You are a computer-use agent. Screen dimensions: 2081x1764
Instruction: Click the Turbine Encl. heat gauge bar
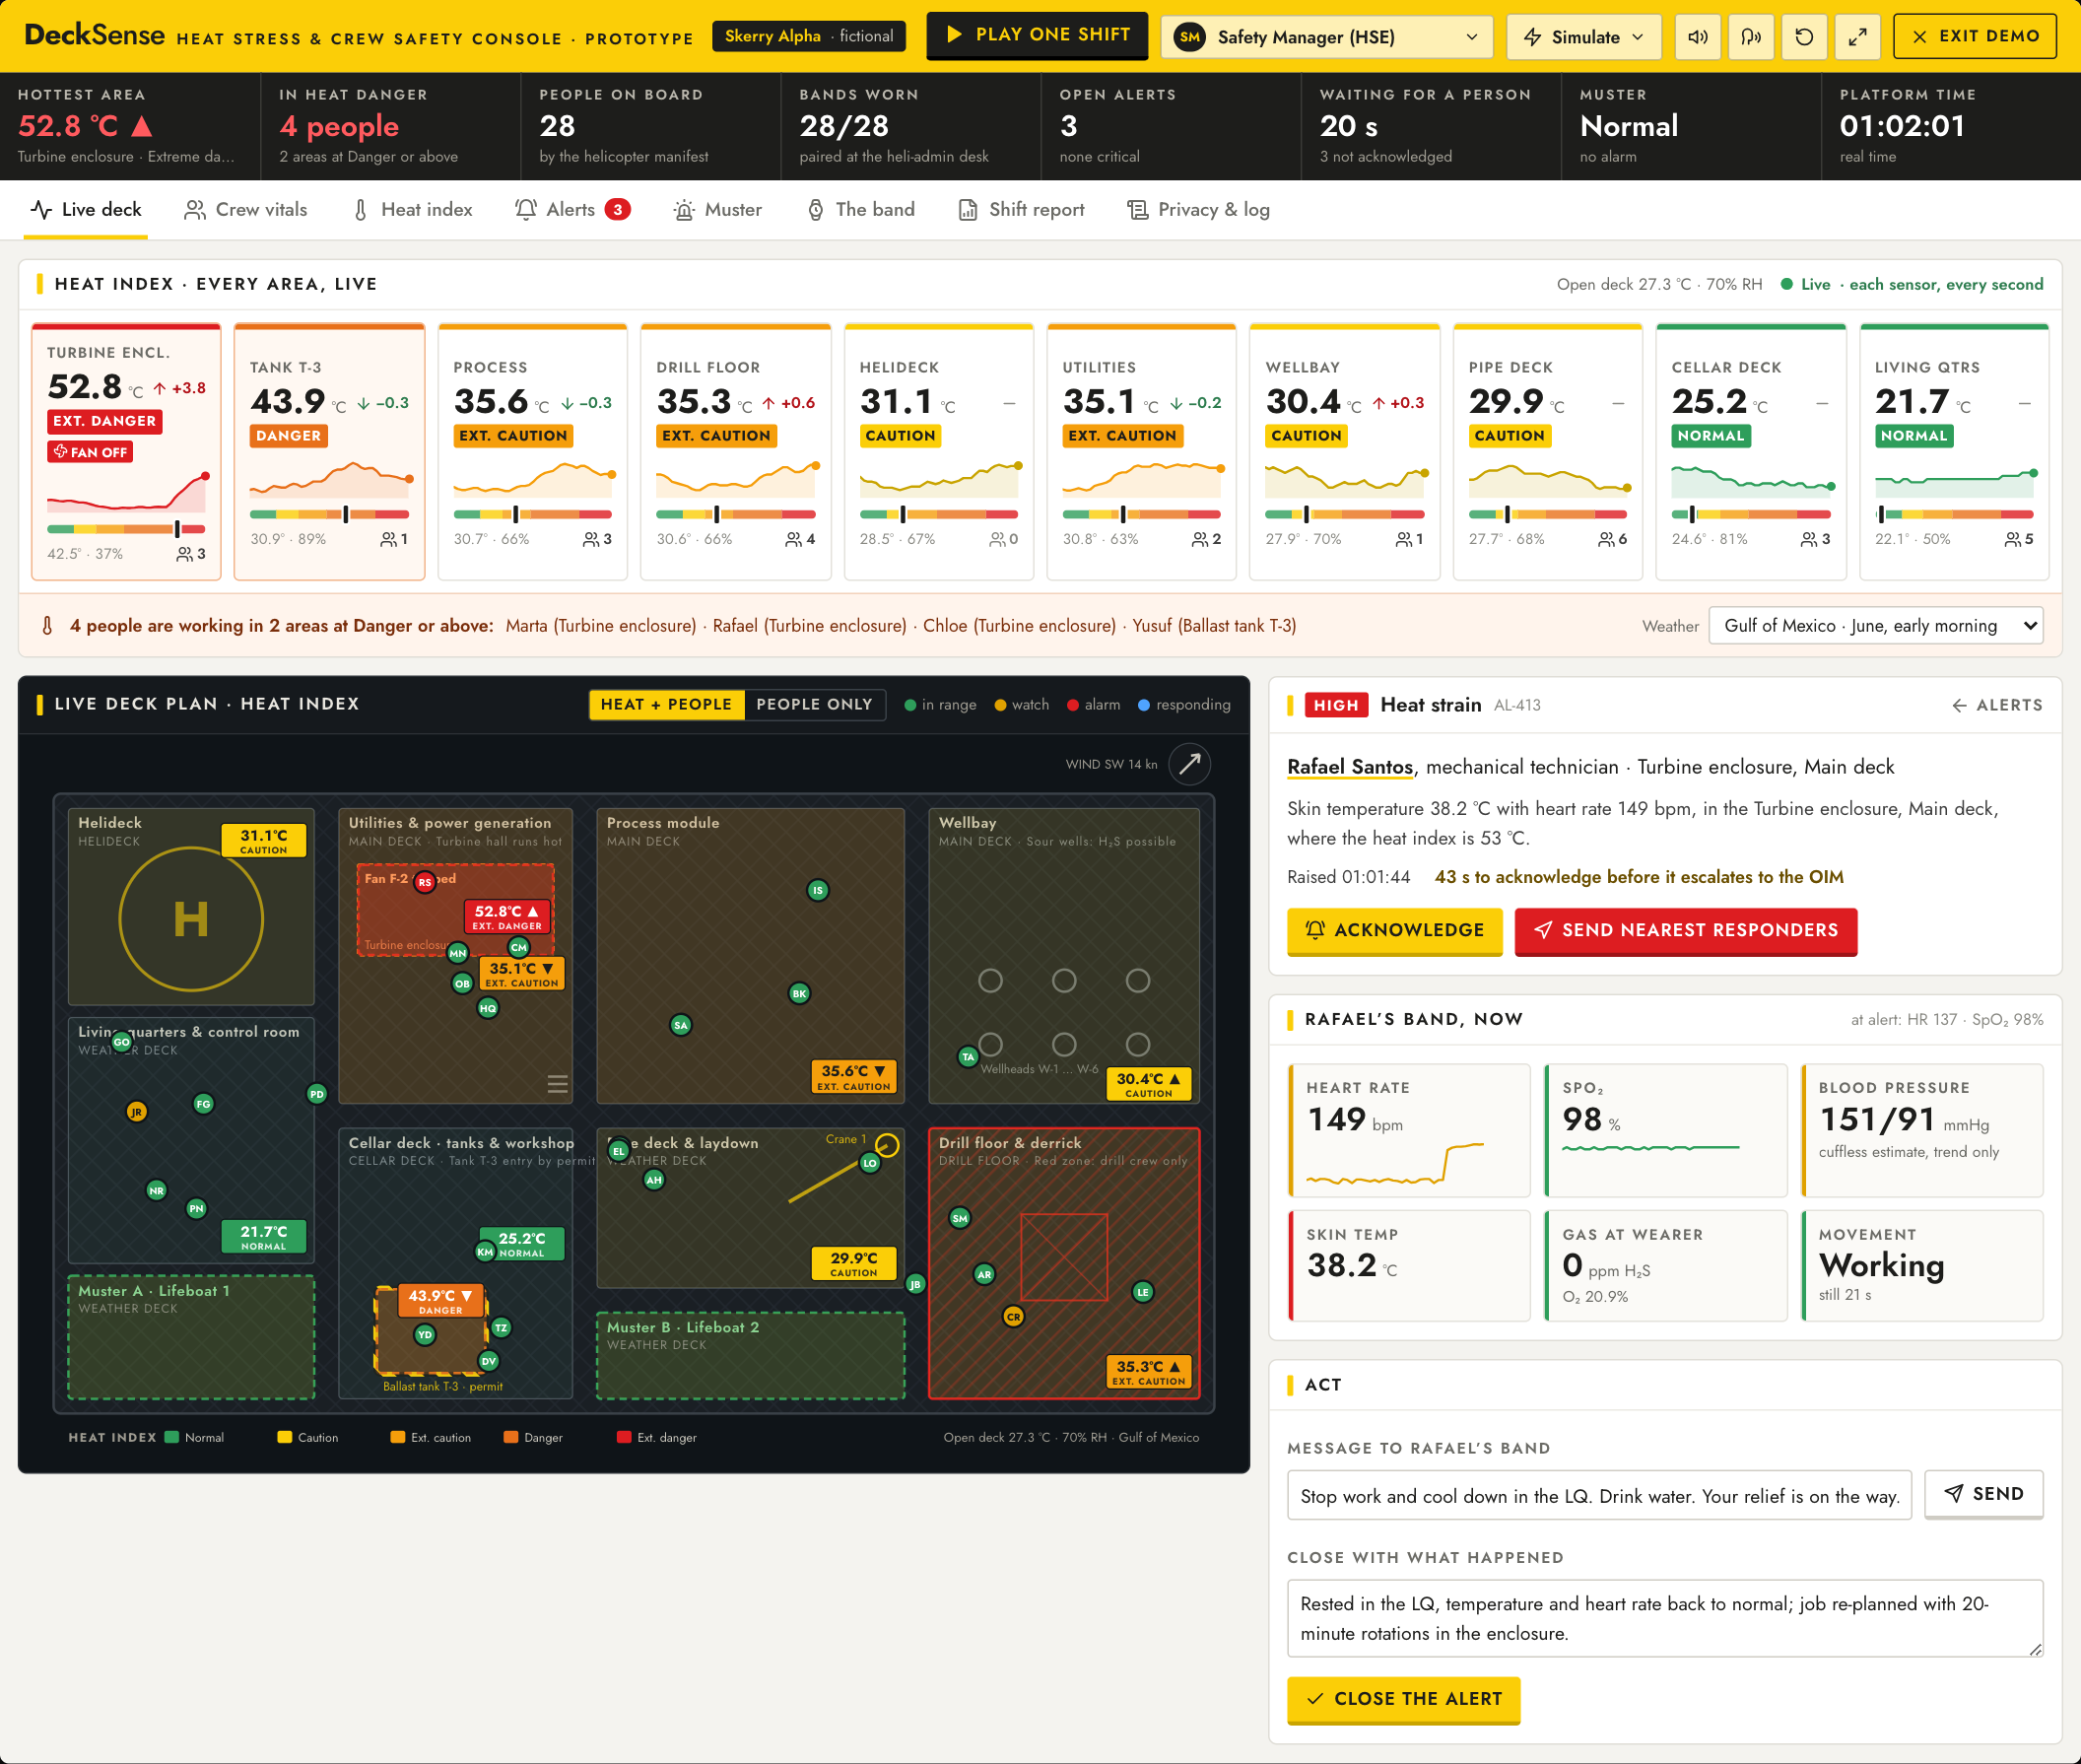(x=126, y=529)
